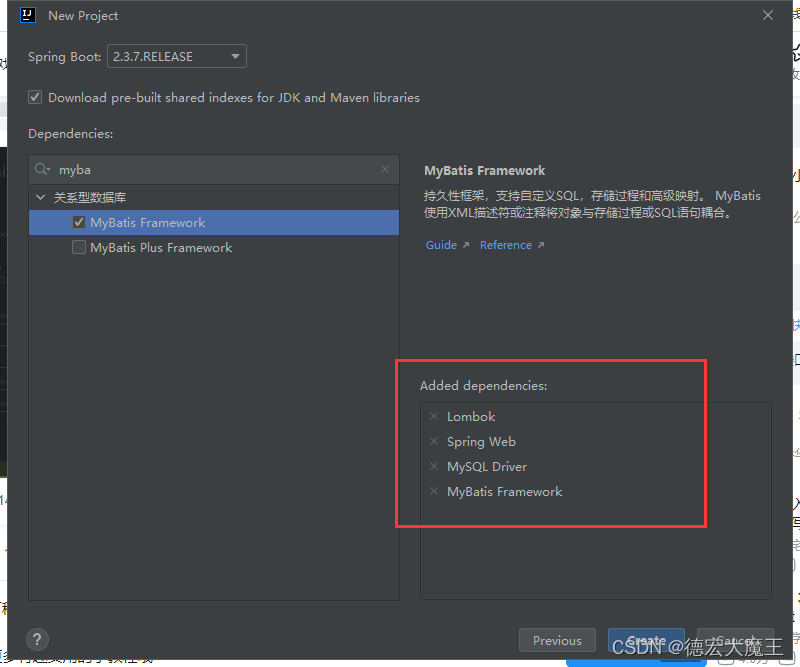The image size is (800, 667).
Task: Select Spring Web in added dependencies
Action: pos(481,441)
